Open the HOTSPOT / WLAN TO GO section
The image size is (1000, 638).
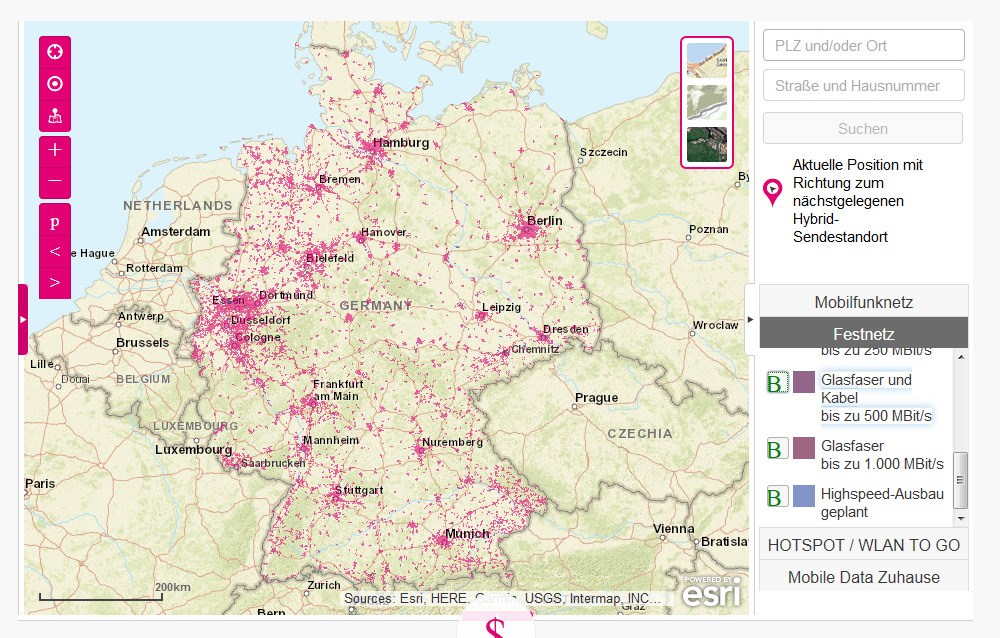click(x=863, y=544)
